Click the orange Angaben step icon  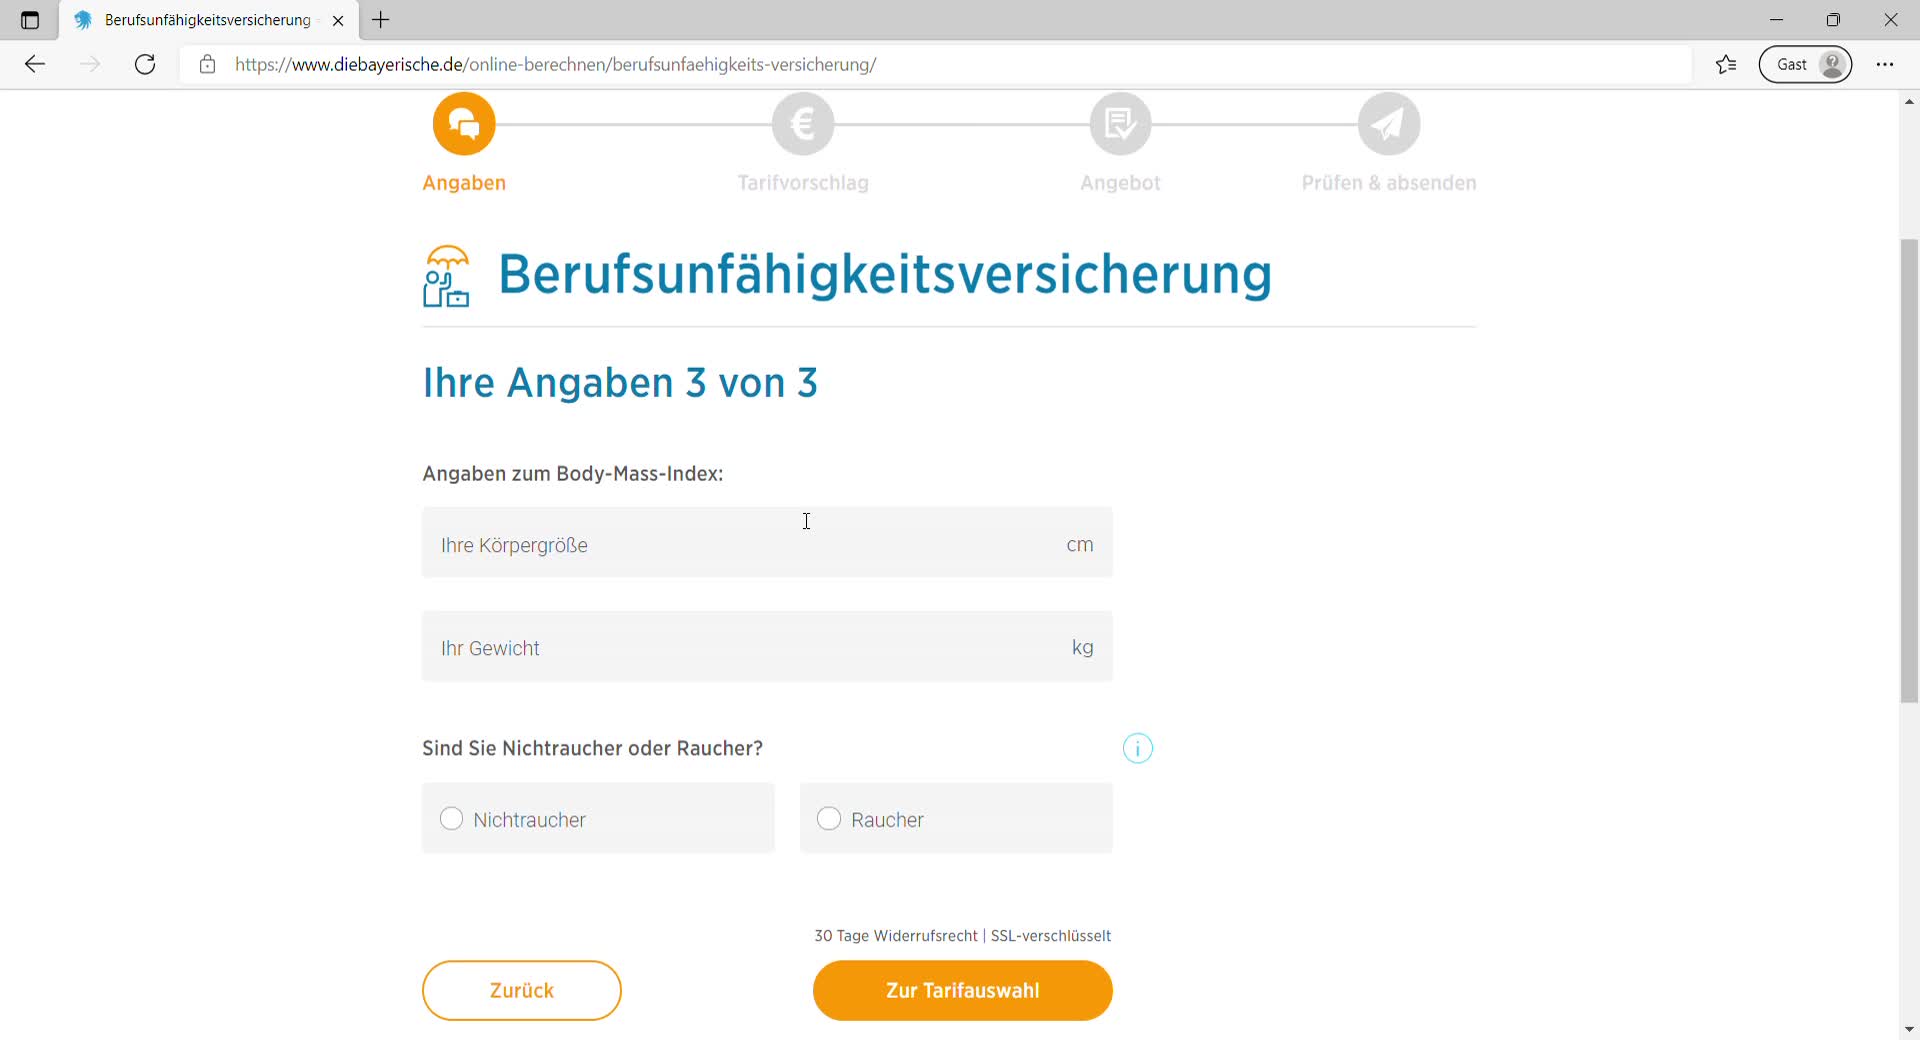[x=464, y=124]
